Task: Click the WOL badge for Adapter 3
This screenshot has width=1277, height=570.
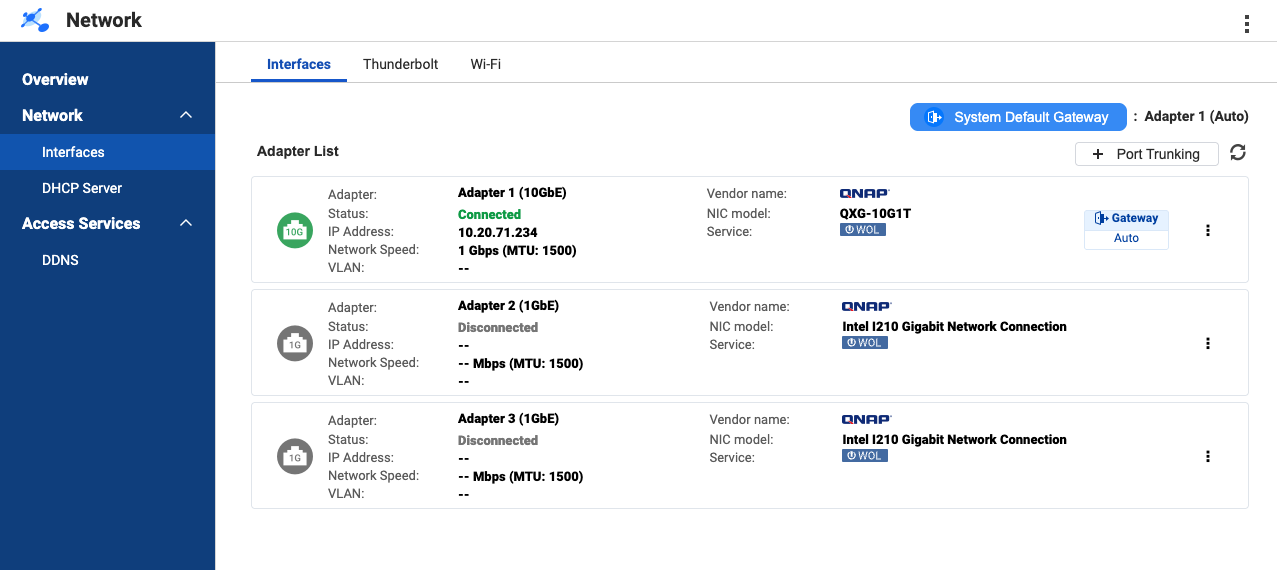Action: [865, 456]
